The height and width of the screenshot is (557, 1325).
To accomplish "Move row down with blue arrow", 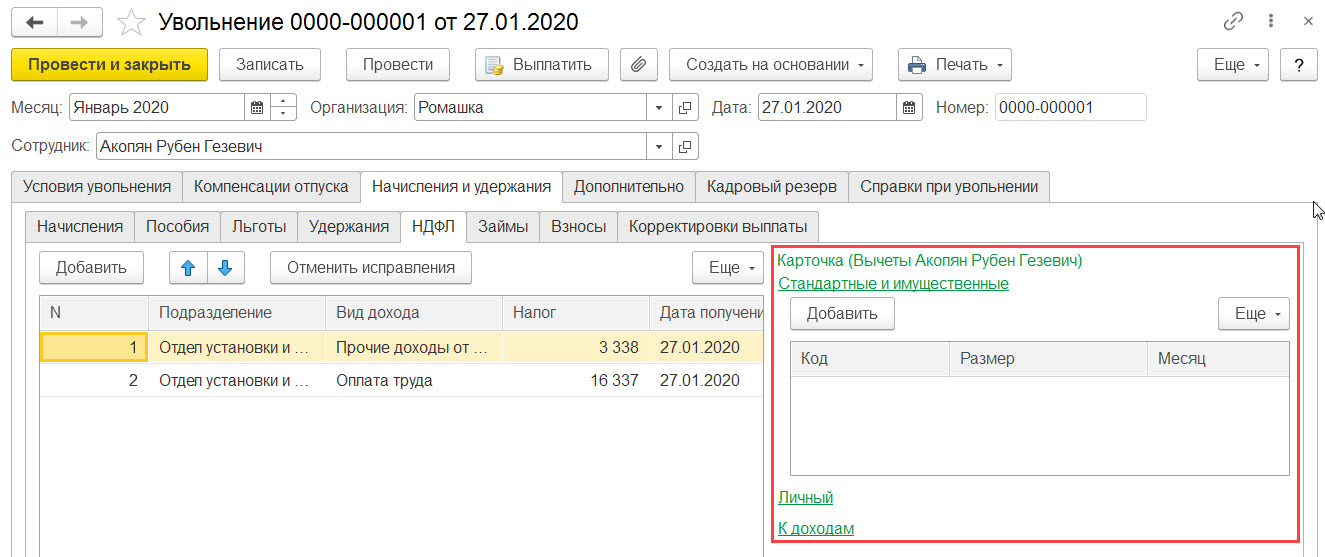I will tap(225, 267).
